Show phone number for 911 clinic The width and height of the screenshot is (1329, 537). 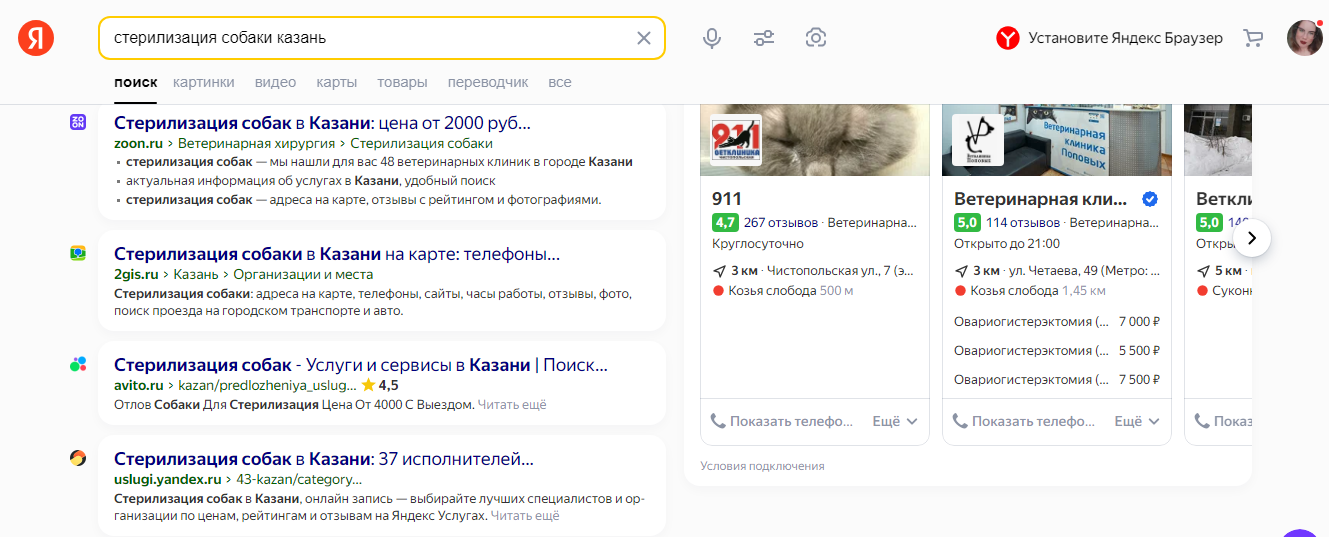point(782,421)
